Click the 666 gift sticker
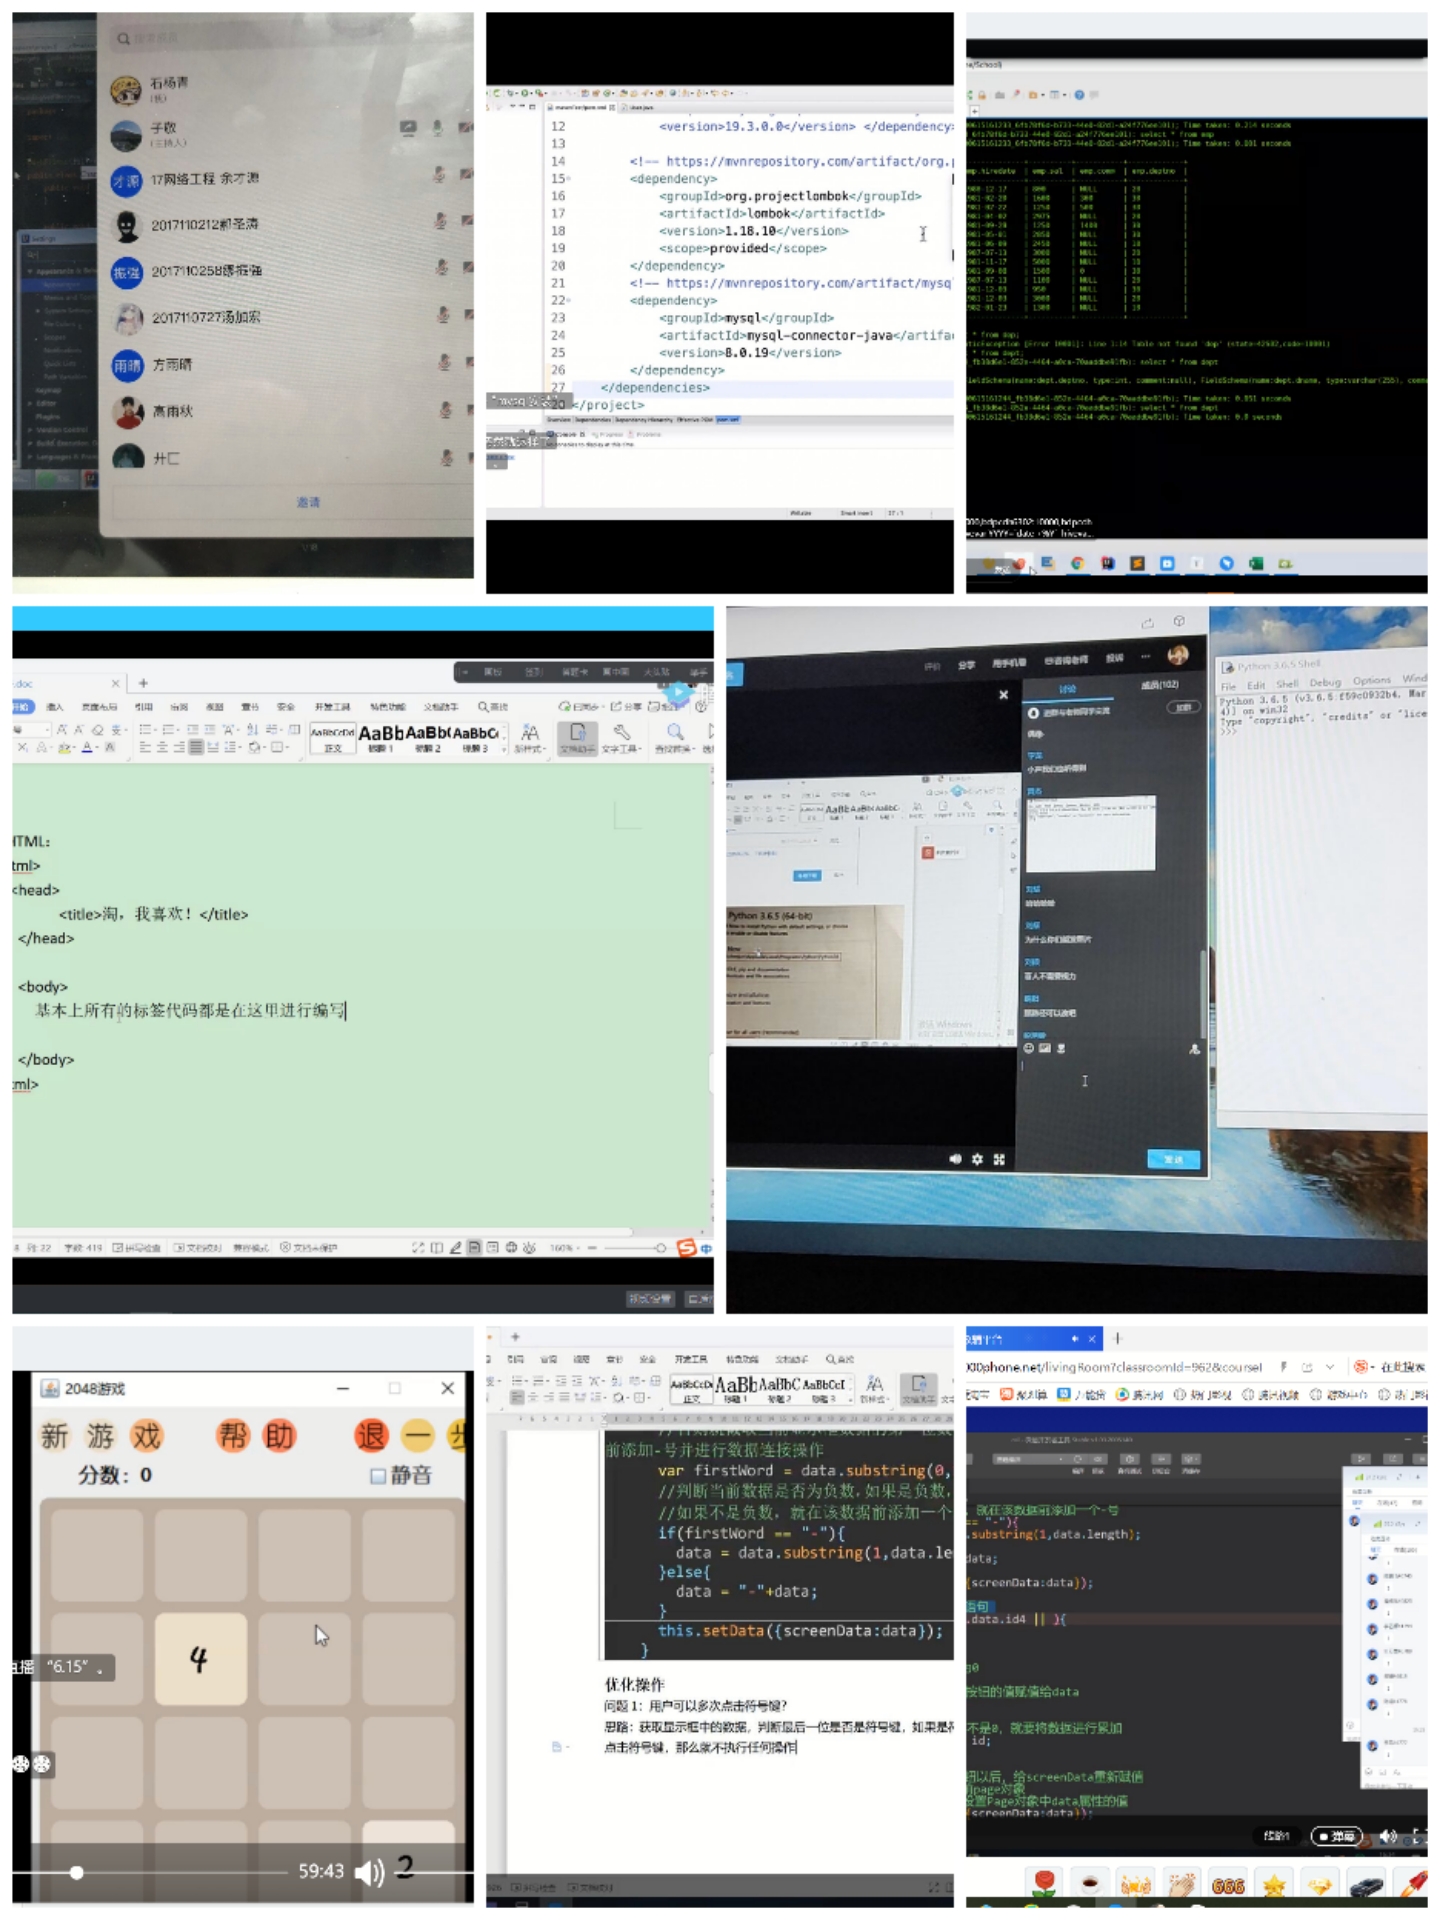This screenshot has height=1920, width=1440. click(x=1227, y=1885)
